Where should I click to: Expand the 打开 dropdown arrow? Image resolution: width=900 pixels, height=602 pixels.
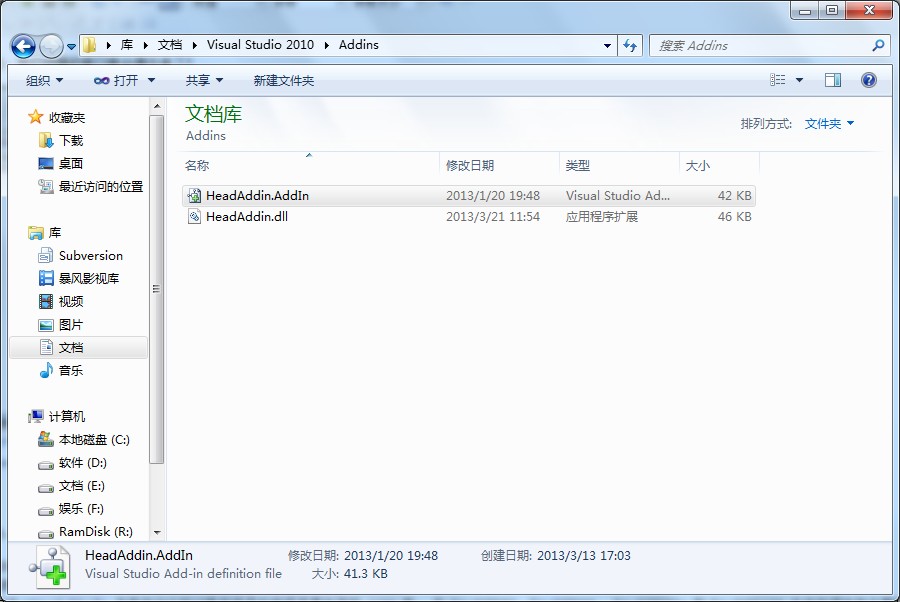click(152, 80)
